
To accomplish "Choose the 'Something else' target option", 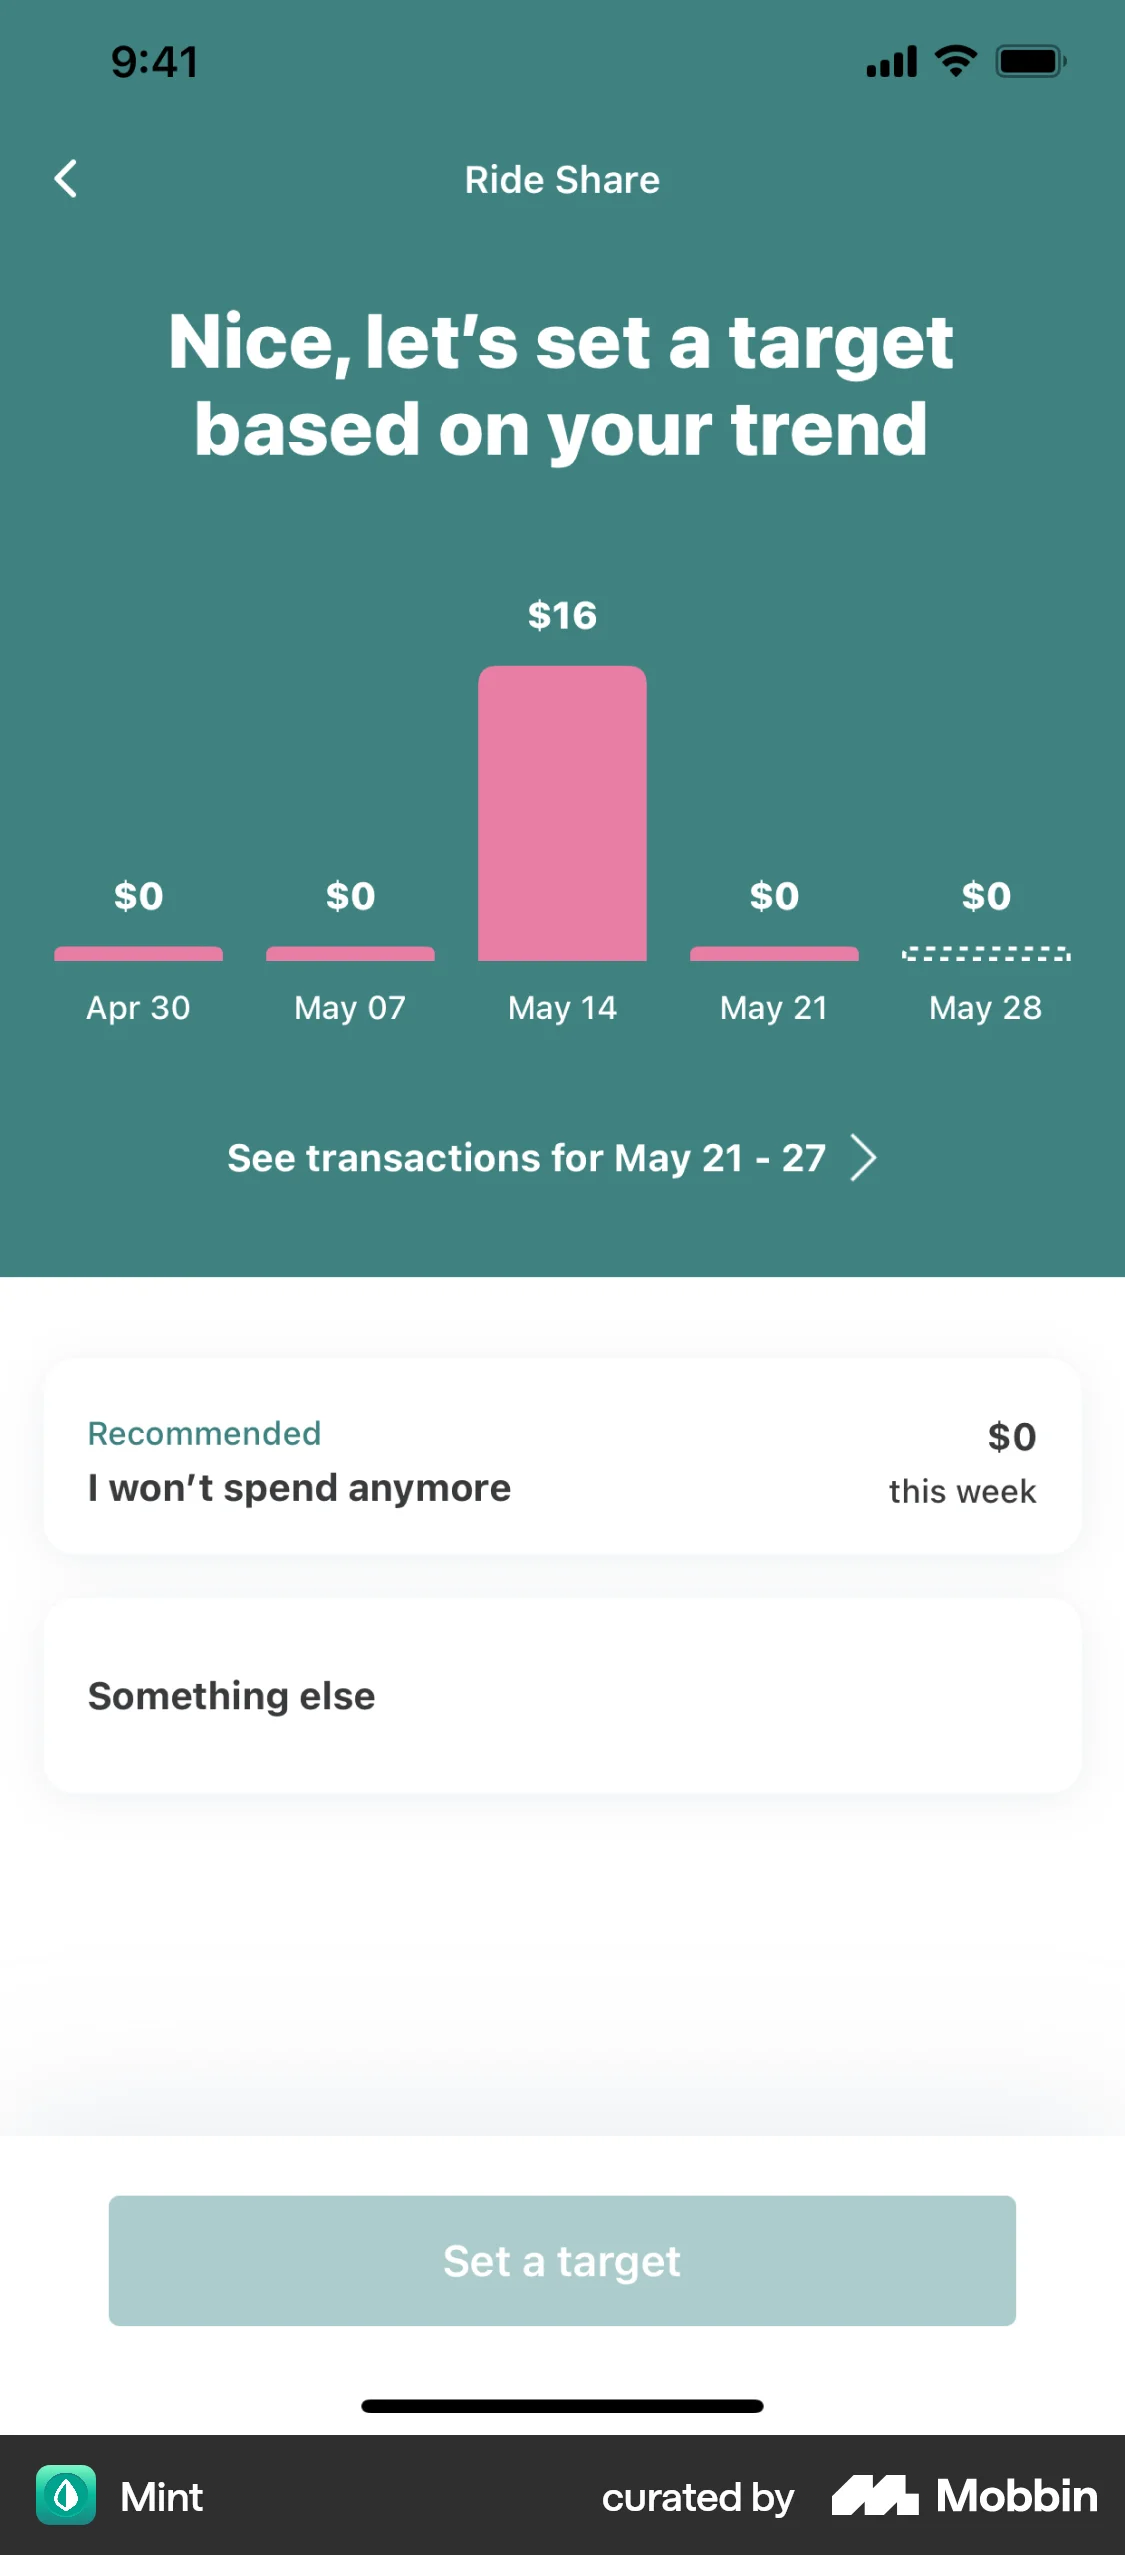I will point(562,1695).
